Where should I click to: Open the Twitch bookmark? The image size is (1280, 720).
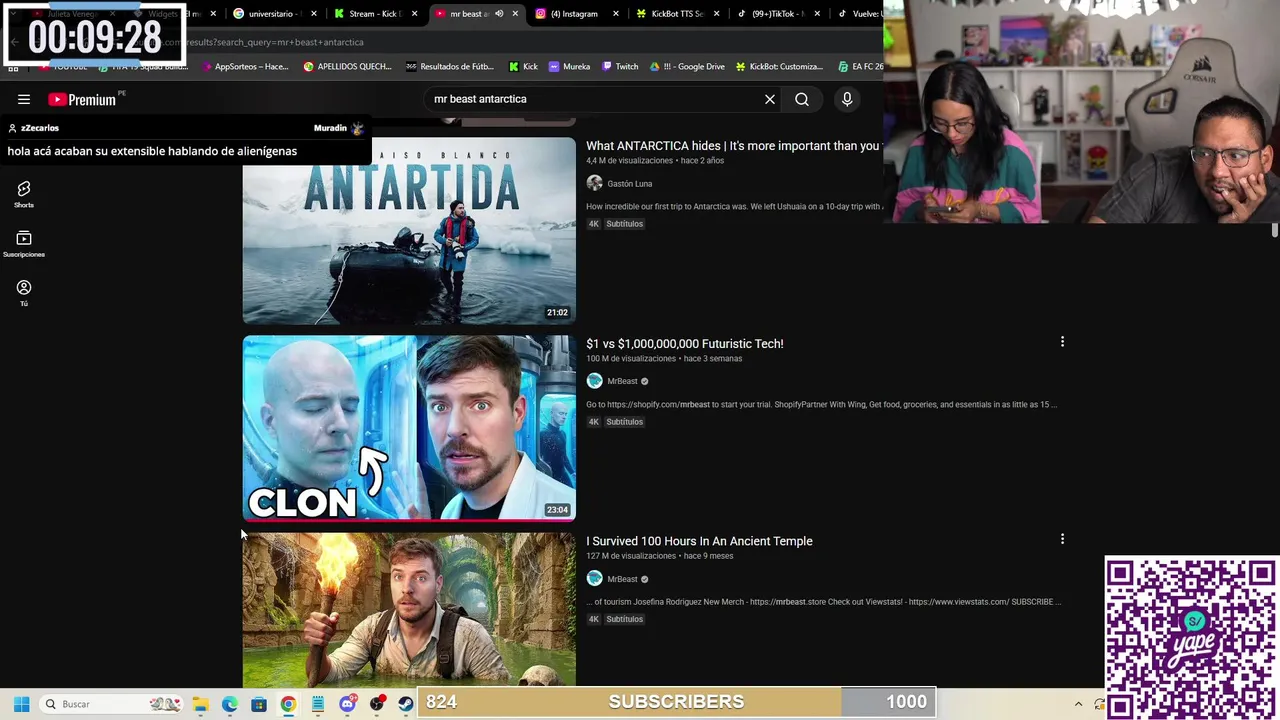(x=620, y=66)
